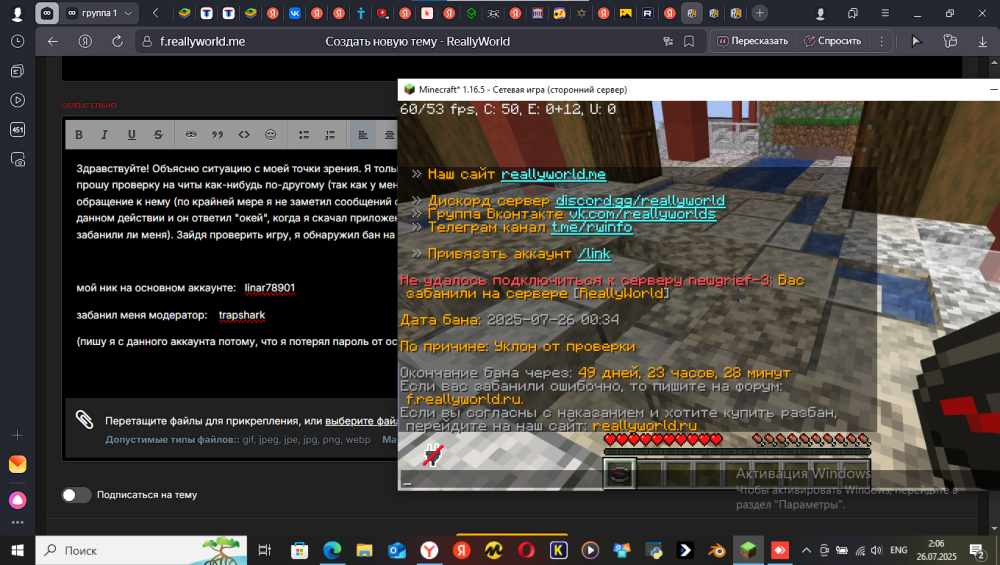The width and height of the screenshot is (1000, 565).
Task: Insert a link with the chain icon
Action: point(191,135)
